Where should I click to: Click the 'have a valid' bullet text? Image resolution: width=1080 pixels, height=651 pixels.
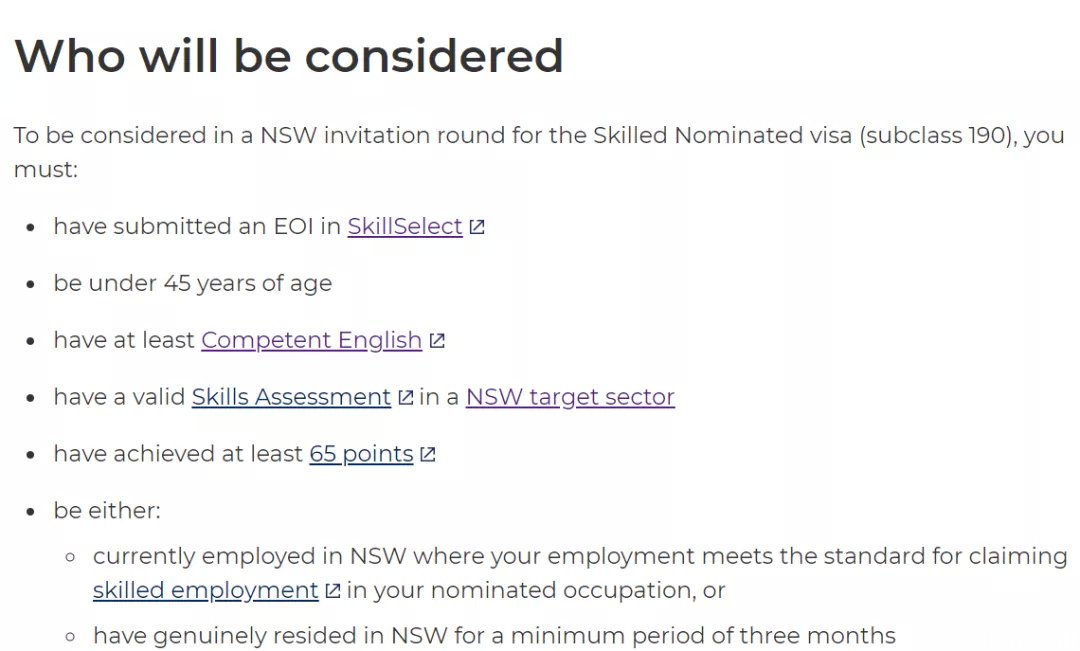(x=119, y=397)
